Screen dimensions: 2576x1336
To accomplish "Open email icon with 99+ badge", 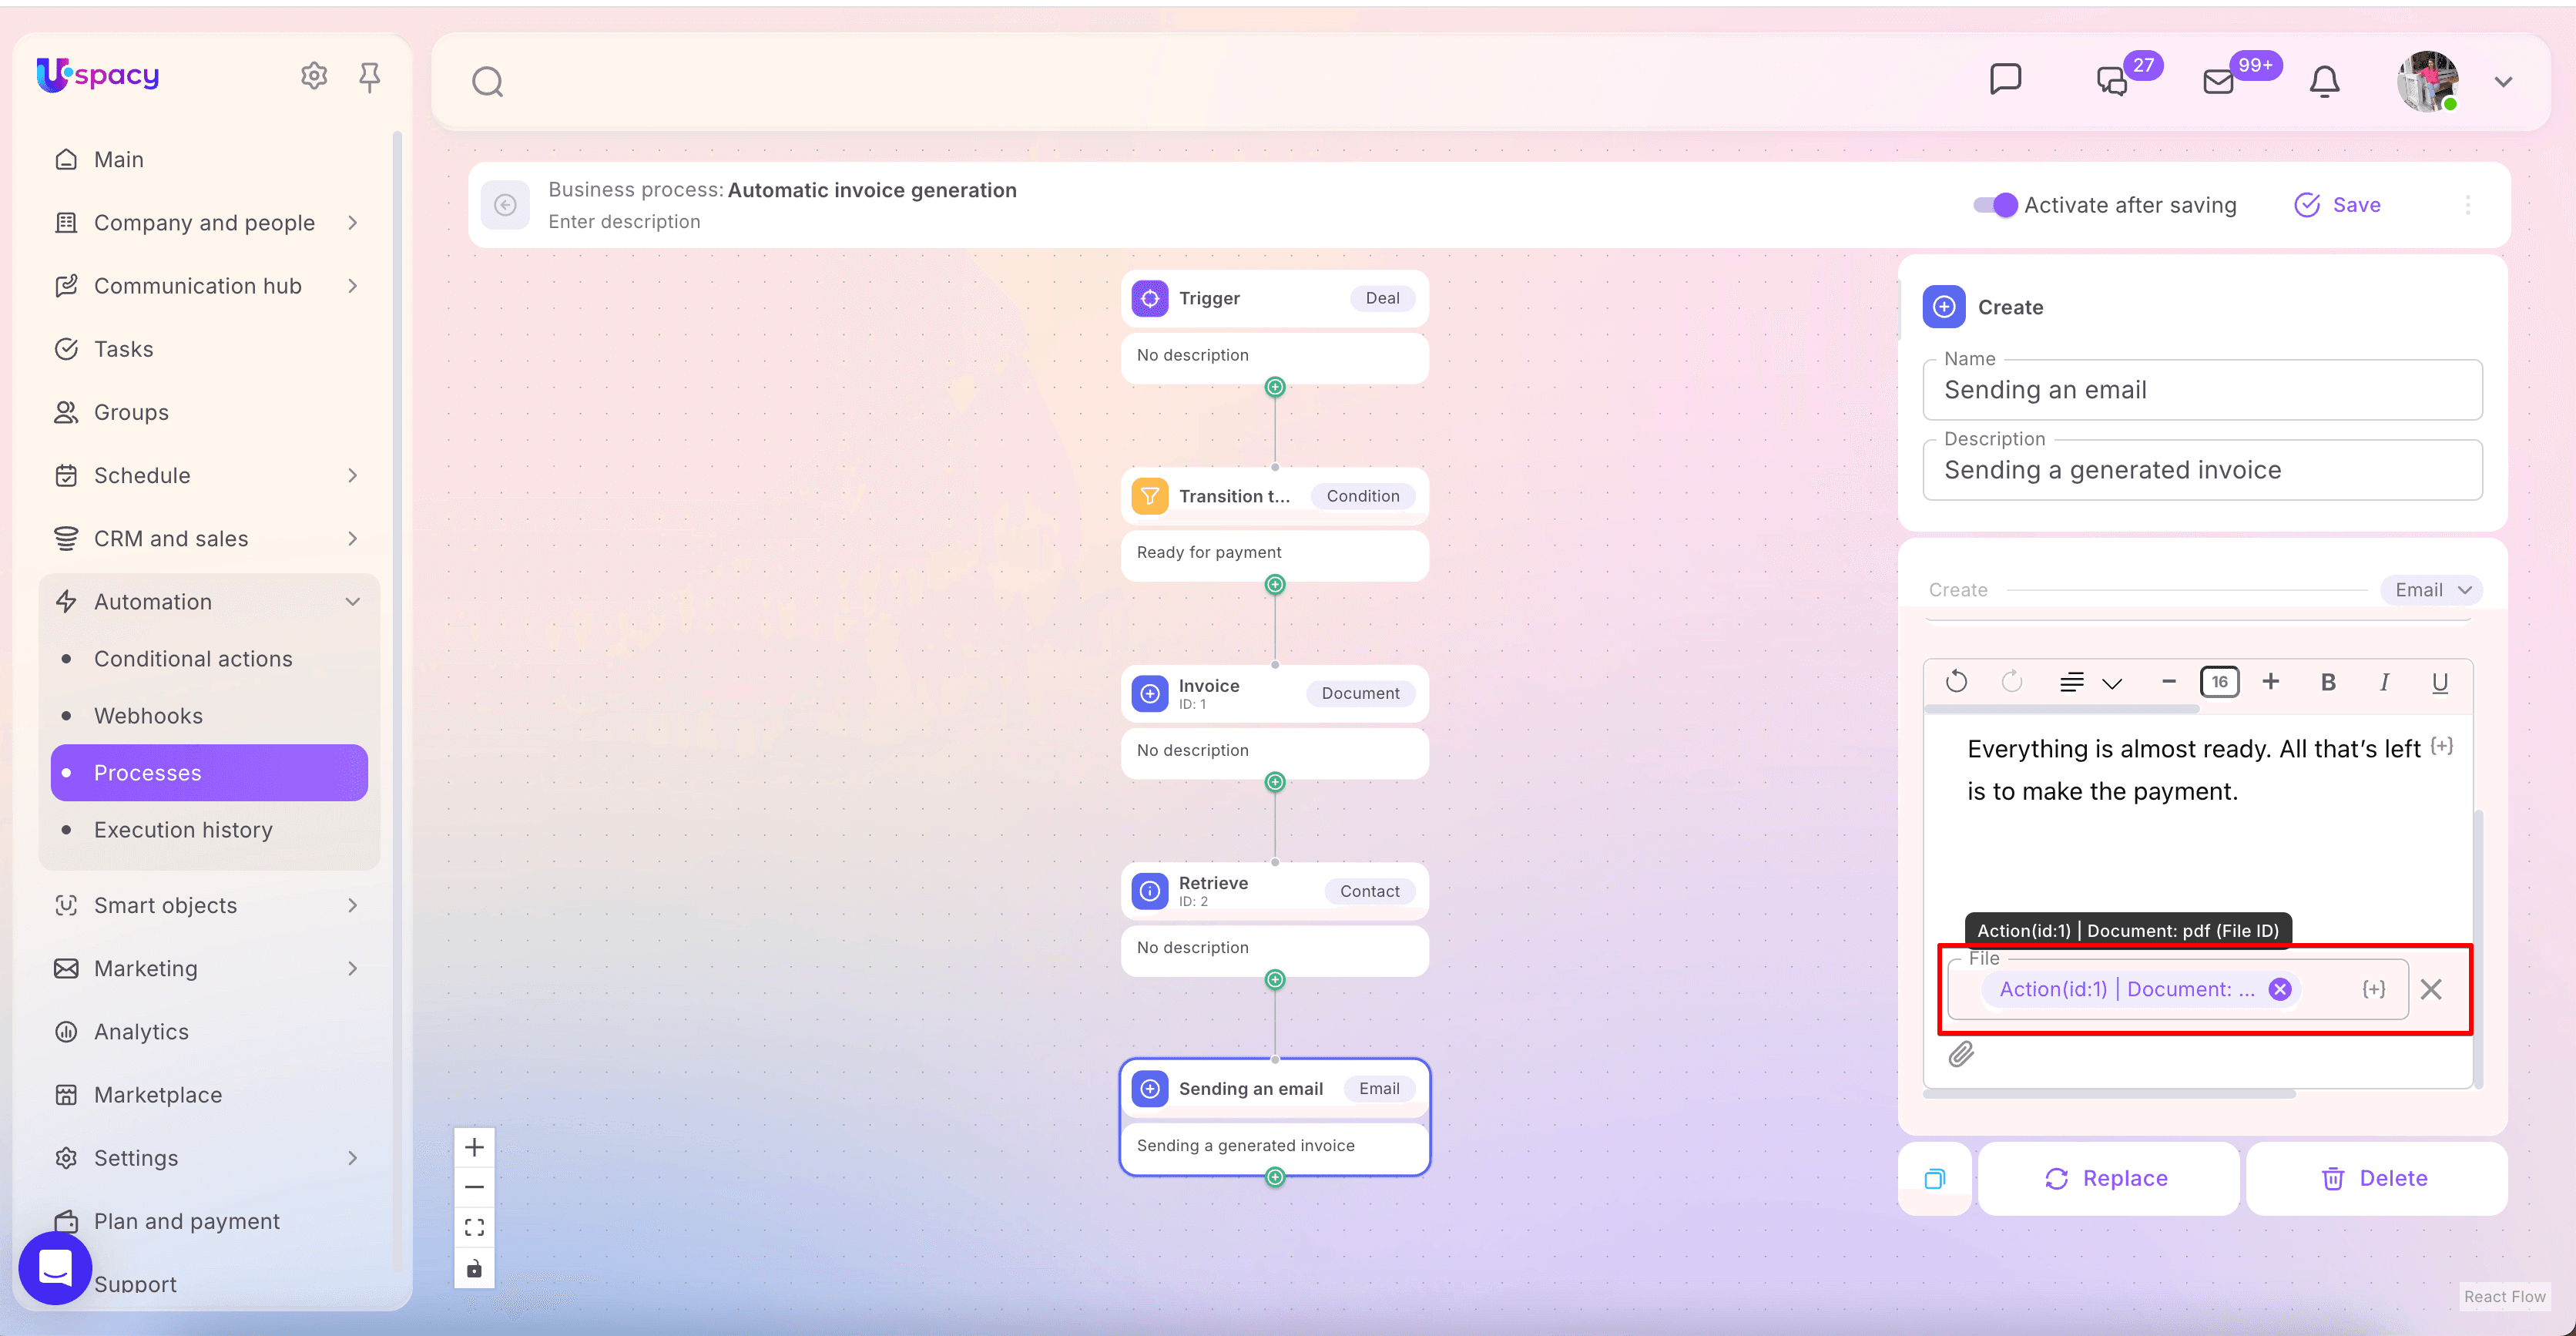I will pyautogui.click(x=2218, y=81).
